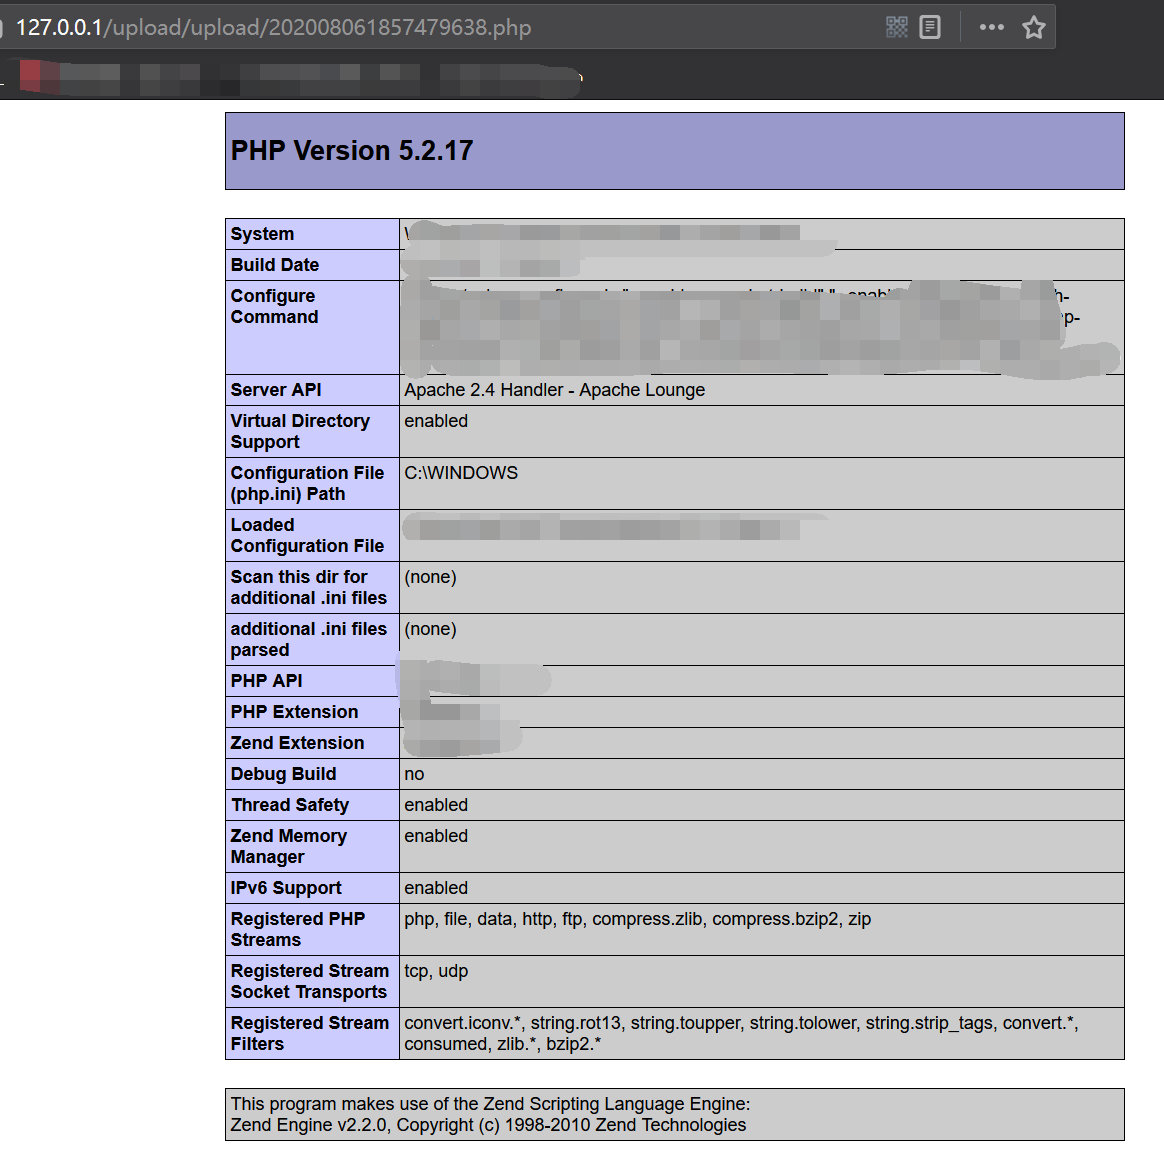Switch to reader mode for this page

[930, 27]
